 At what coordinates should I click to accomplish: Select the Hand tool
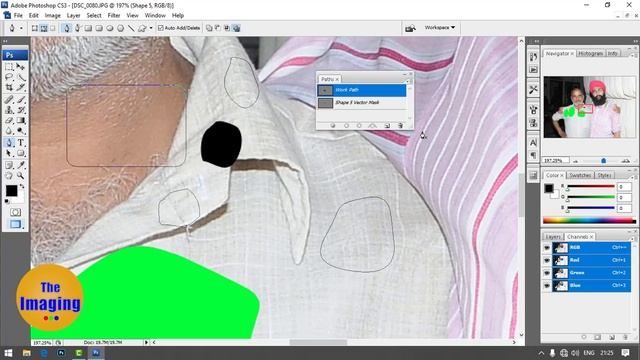[9, 176]
